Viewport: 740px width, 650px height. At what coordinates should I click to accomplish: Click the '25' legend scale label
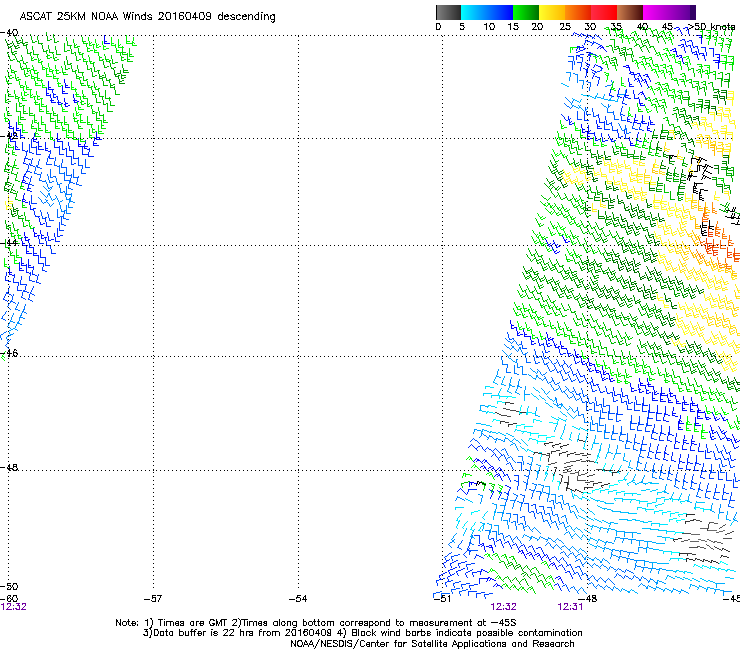[565, 27]
